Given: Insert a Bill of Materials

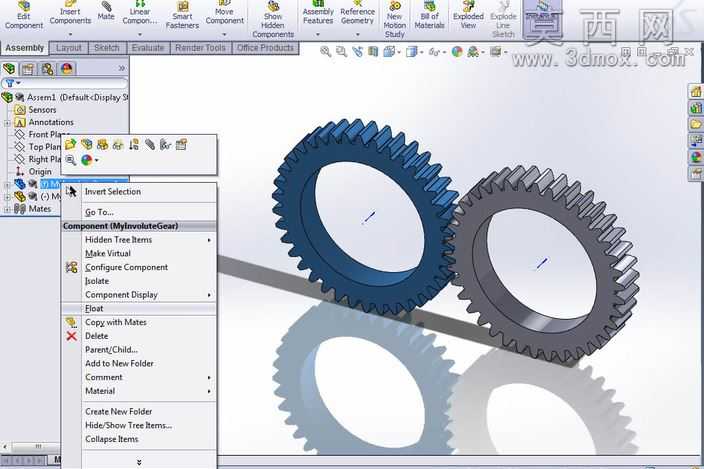Looking at the screenshot, I should (x=429, y=15).
